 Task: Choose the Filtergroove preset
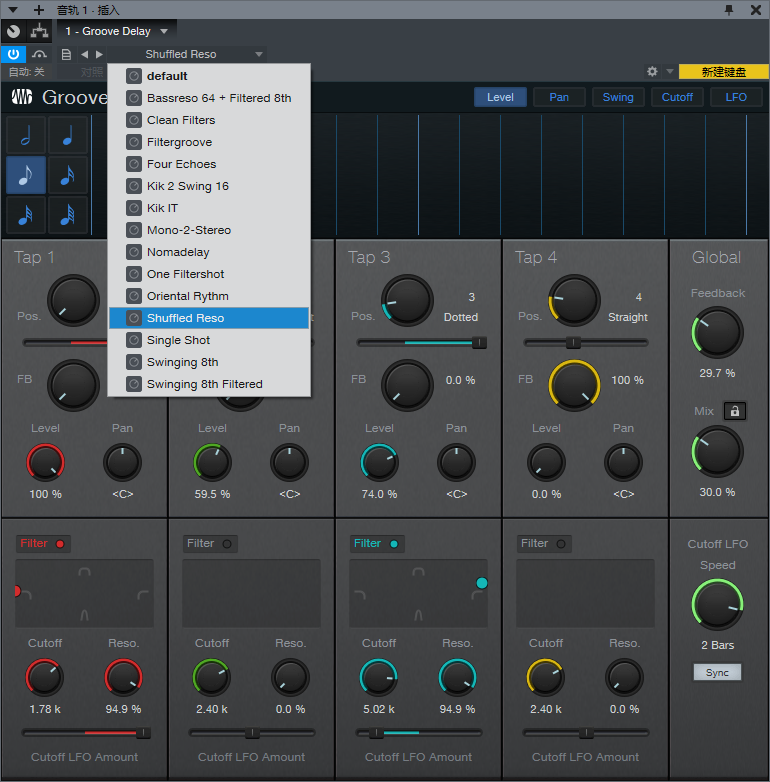(x=209, y=142)
